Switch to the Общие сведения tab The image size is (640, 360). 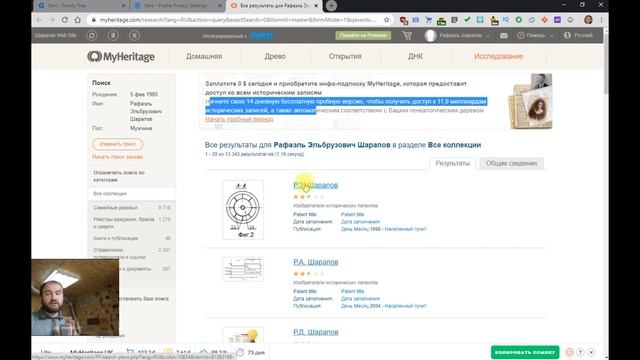pos(511,163)
